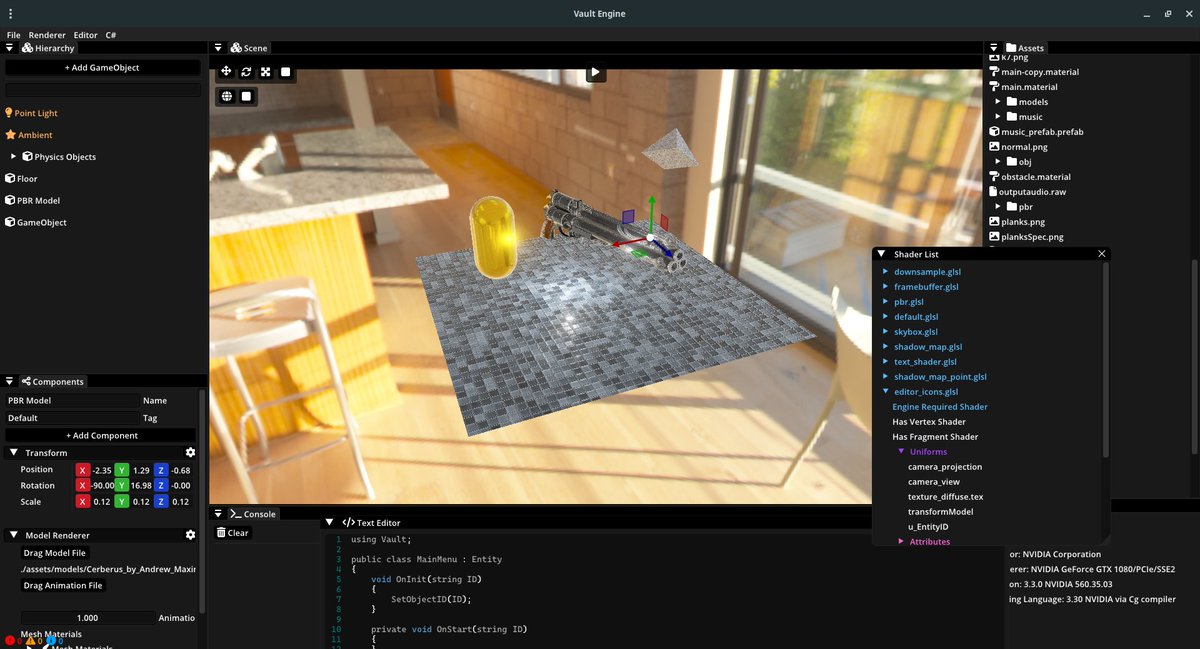Screen dimensions: 1200x649
Task: Open the Editor menu
Action: click(x=86, y=35)
